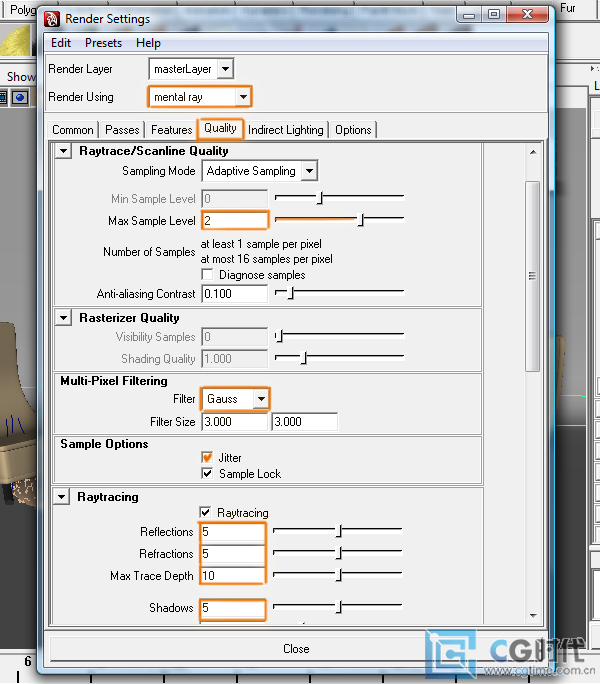Switch to the Options tab
Screen dimensions: 600x684
click(x=353, y=130)
